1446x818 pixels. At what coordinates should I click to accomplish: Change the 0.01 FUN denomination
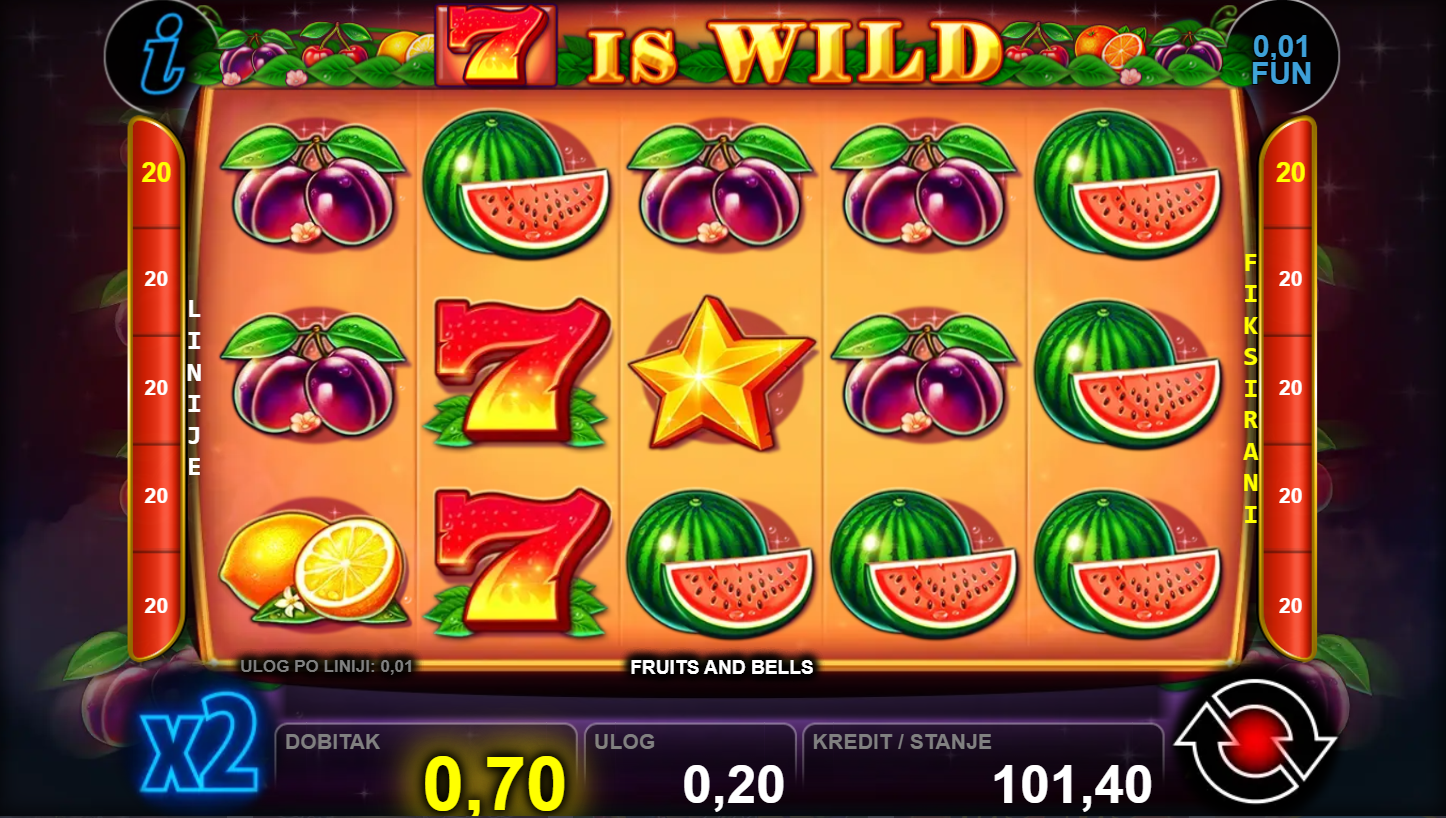[1281, 59]
